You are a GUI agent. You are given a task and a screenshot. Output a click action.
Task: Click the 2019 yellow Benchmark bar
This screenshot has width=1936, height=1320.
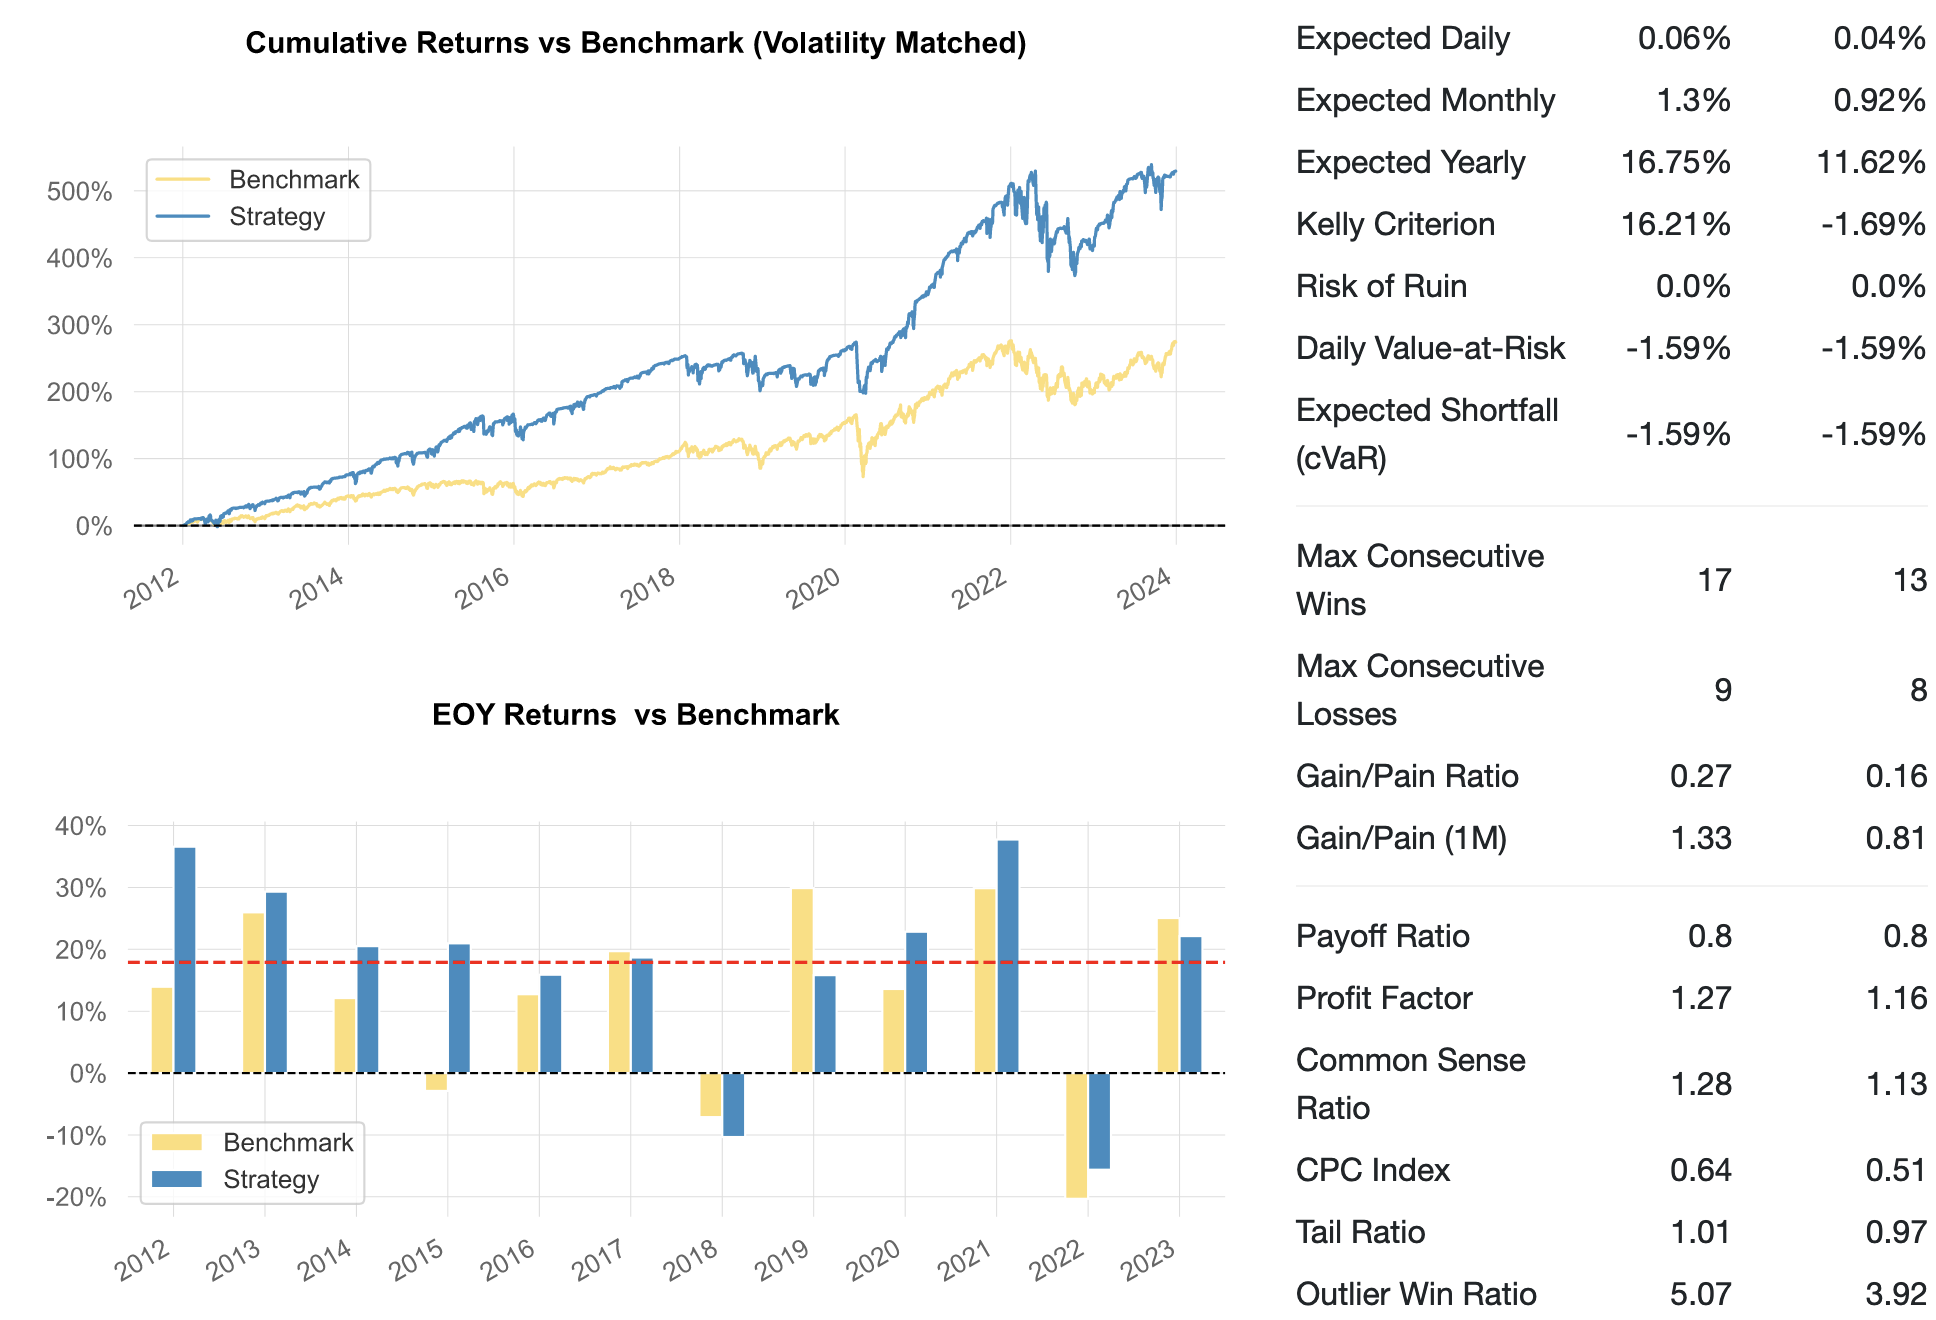pyautogui.click(x=802, y=980)
